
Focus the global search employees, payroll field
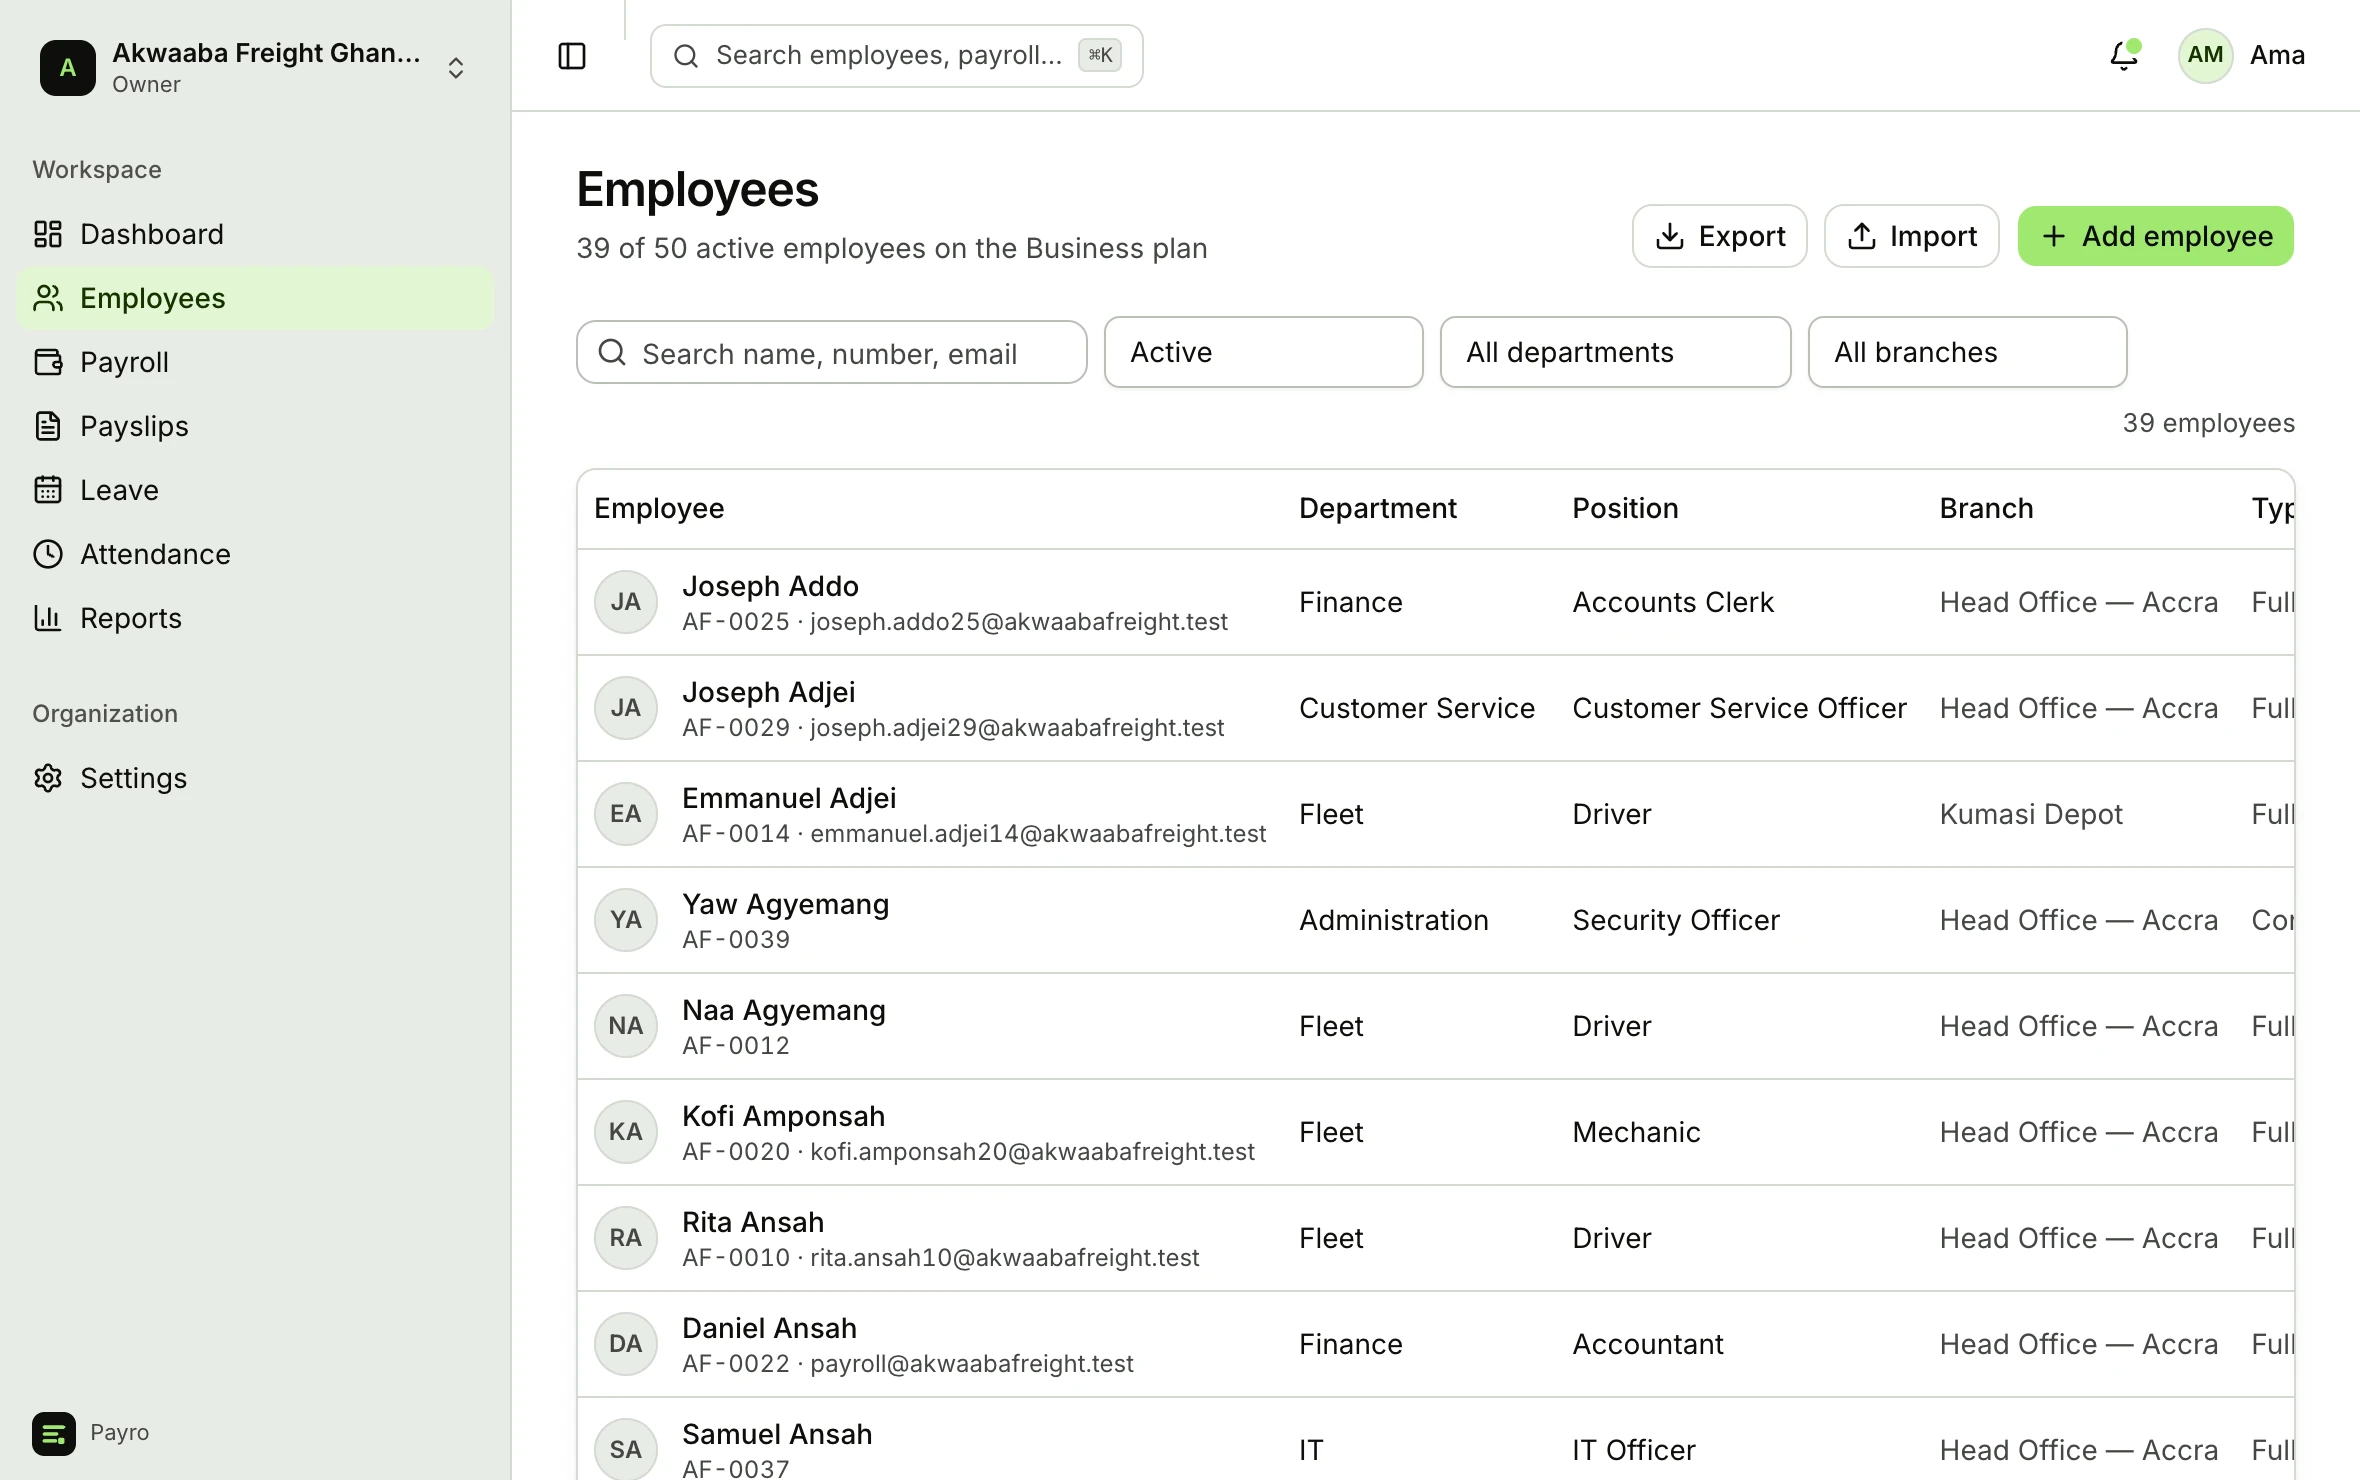(x=896, y=56)
